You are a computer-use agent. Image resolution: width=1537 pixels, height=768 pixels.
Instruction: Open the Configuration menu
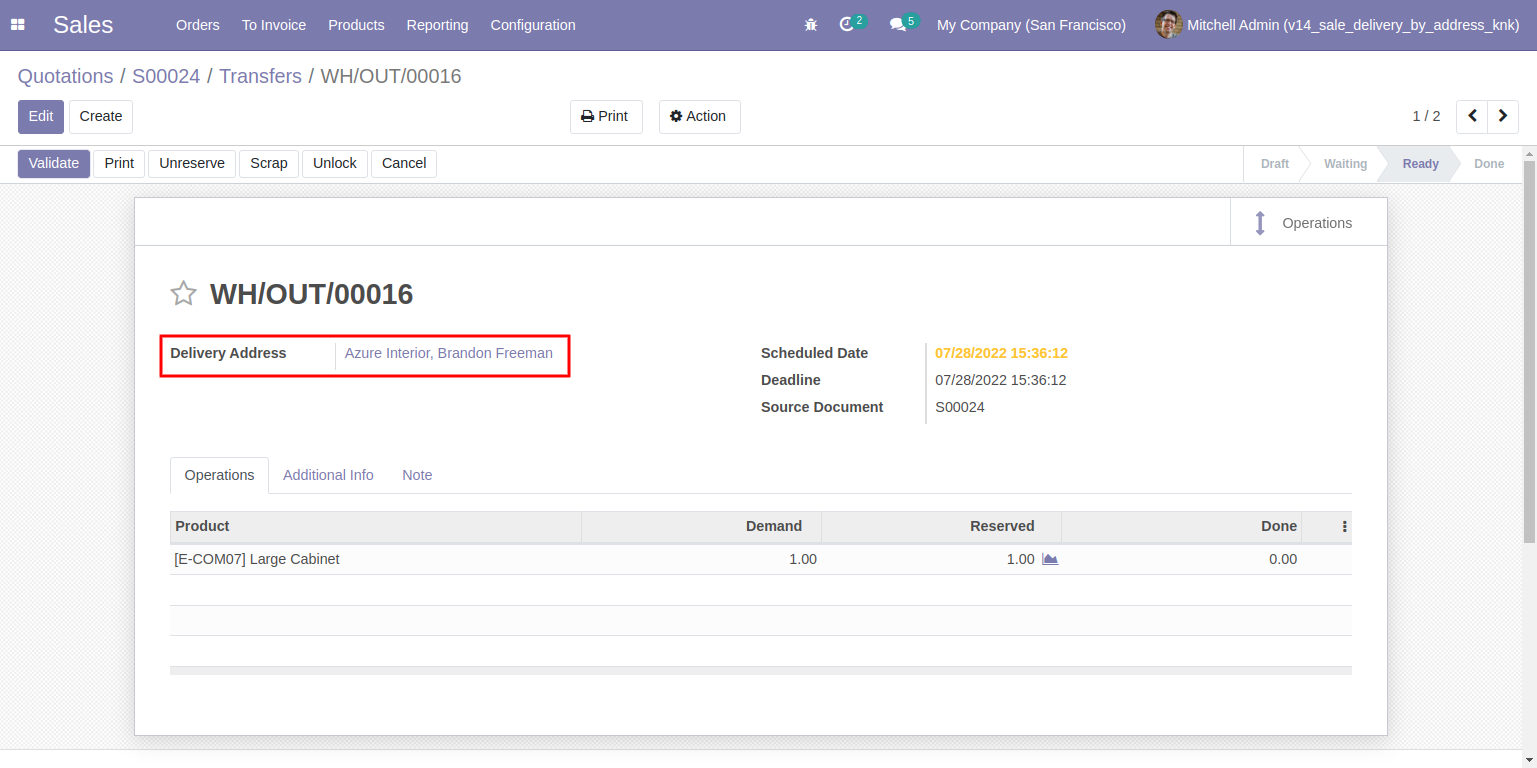tap(533, 25)
